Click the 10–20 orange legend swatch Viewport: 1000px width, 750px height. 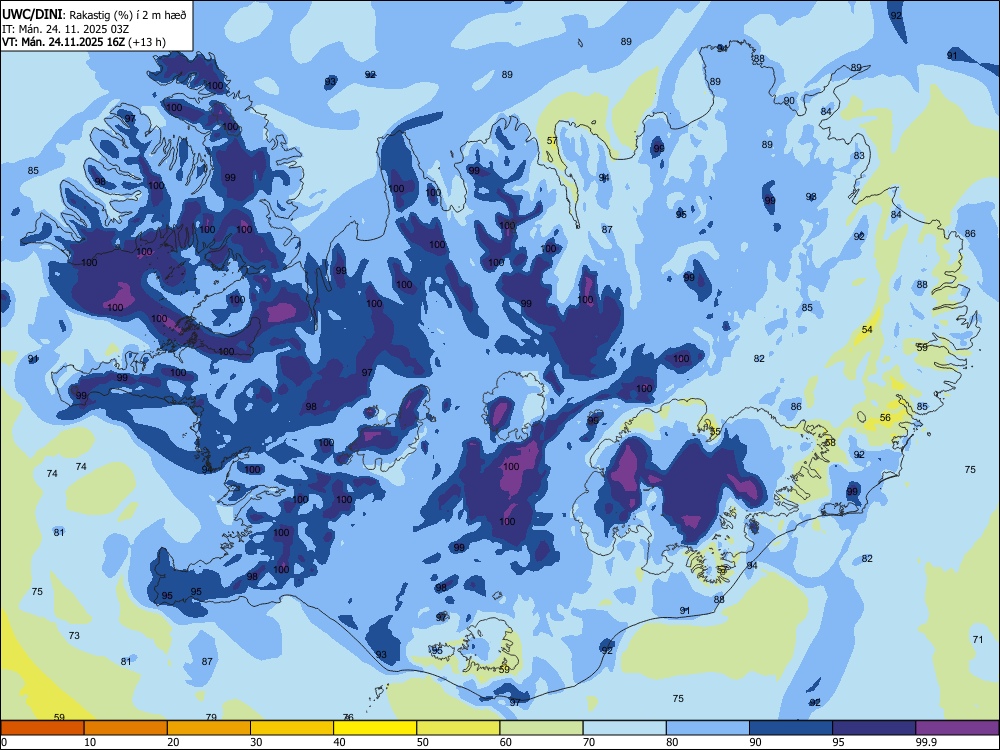coord(126,728)
